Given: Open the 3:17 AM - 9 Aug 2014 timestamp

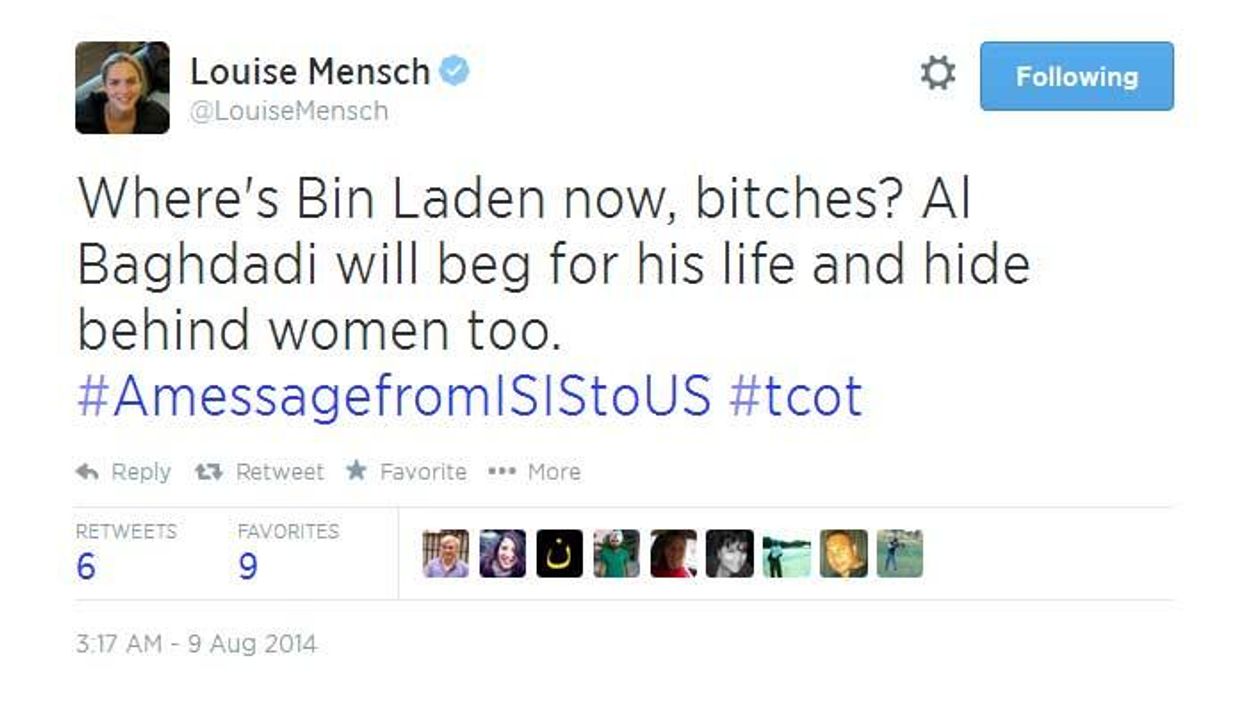Looking at the screenshot, I should [196, 644].
